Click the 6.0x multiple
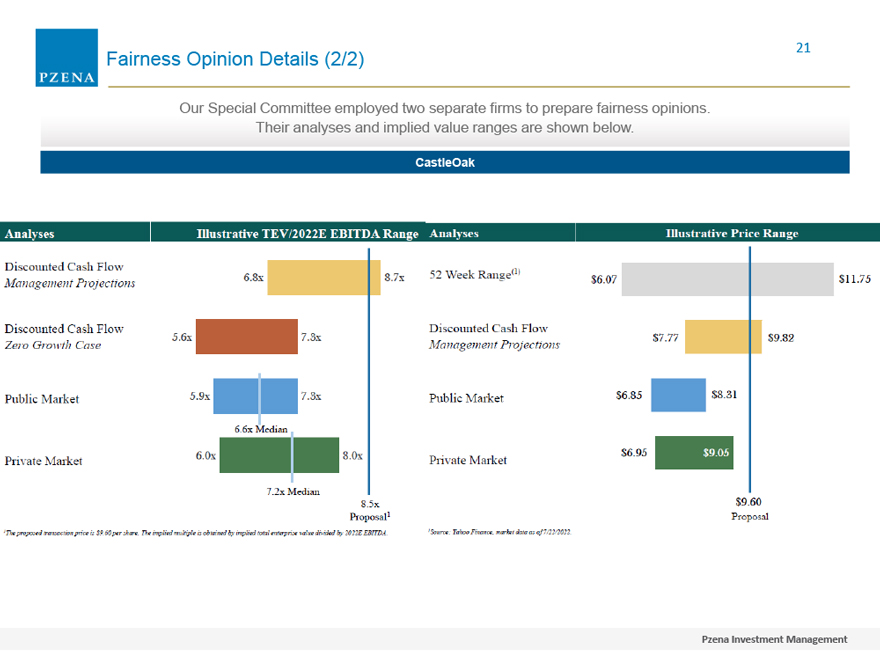880x660 pixels. click(205, 456)
